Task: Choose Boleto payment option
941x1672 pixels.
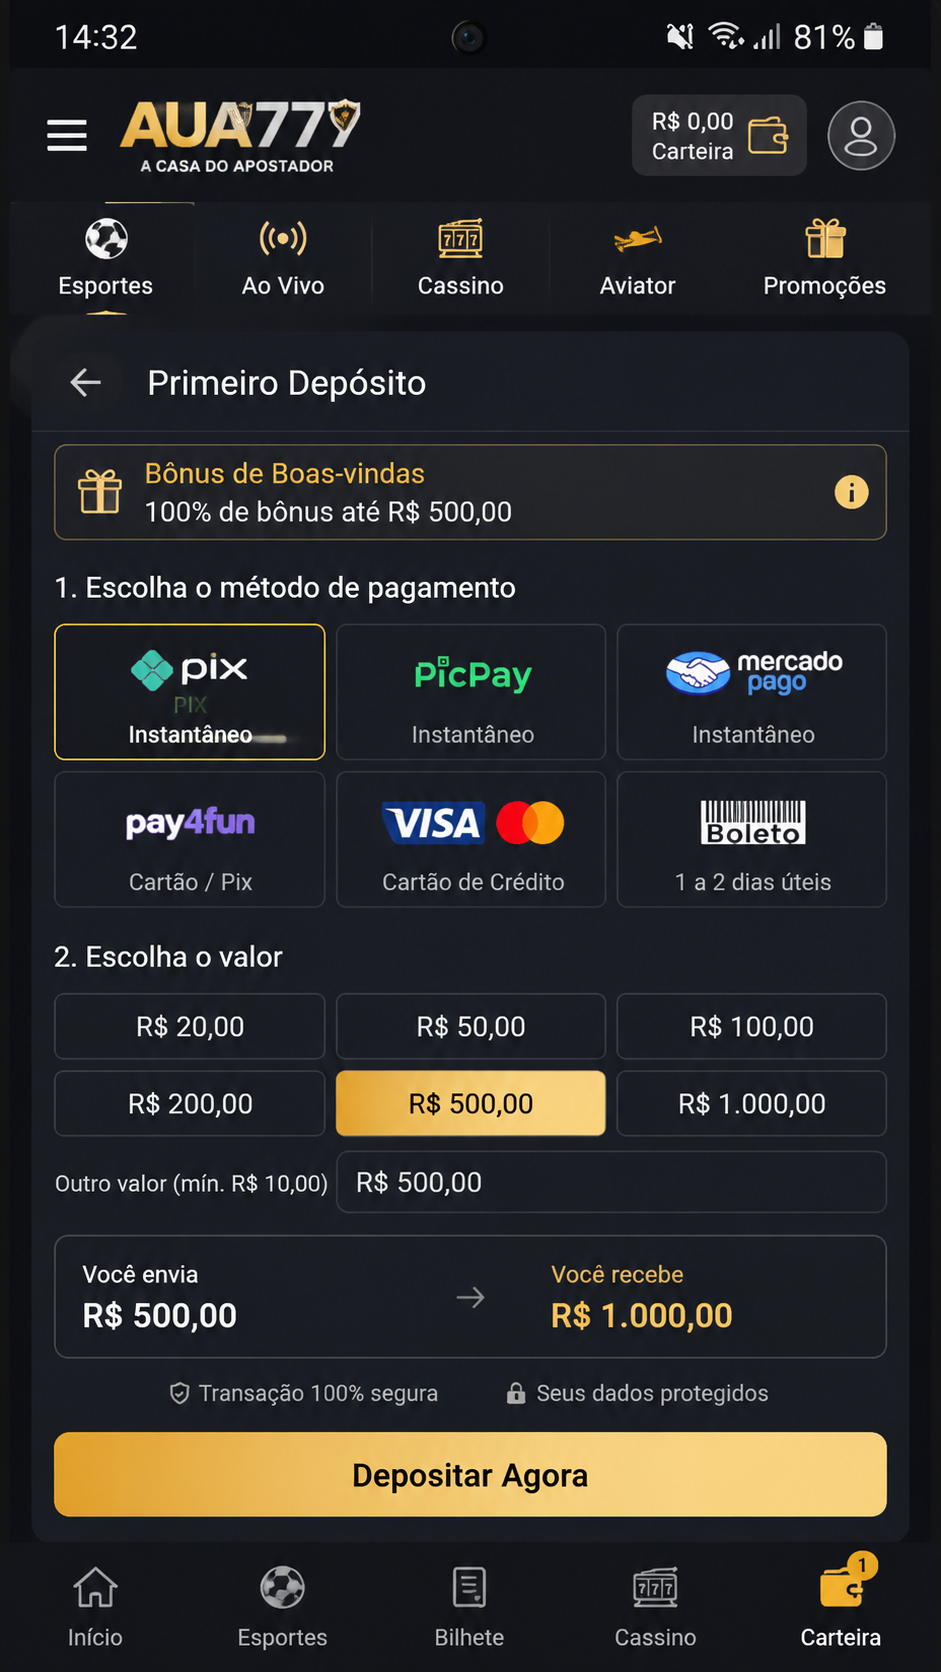Action: (x=752, y=839)
